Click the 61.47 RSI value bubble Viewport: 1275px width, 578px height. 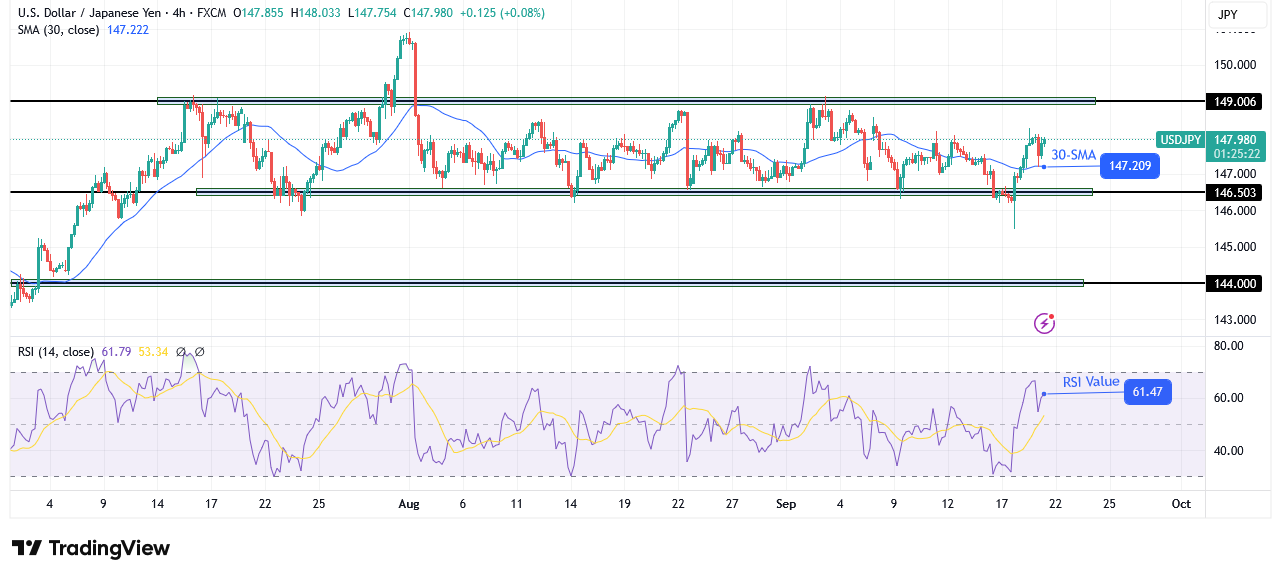tap(1146, 392)
